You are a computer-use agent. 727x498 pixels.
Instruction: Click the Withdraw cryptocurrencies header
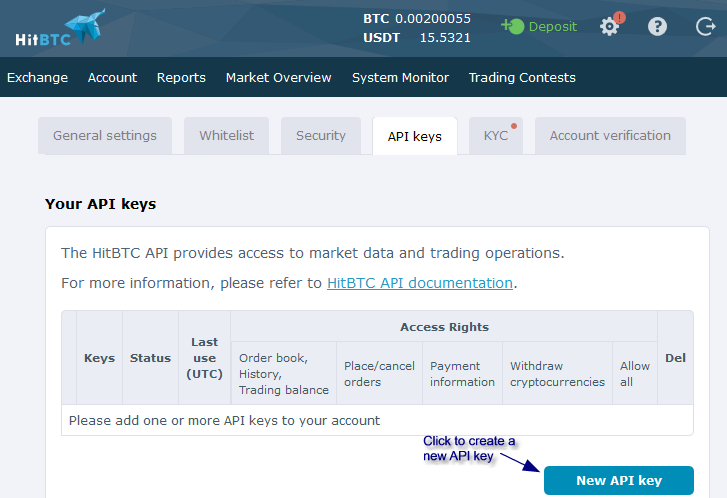click(x=557, y=374)
